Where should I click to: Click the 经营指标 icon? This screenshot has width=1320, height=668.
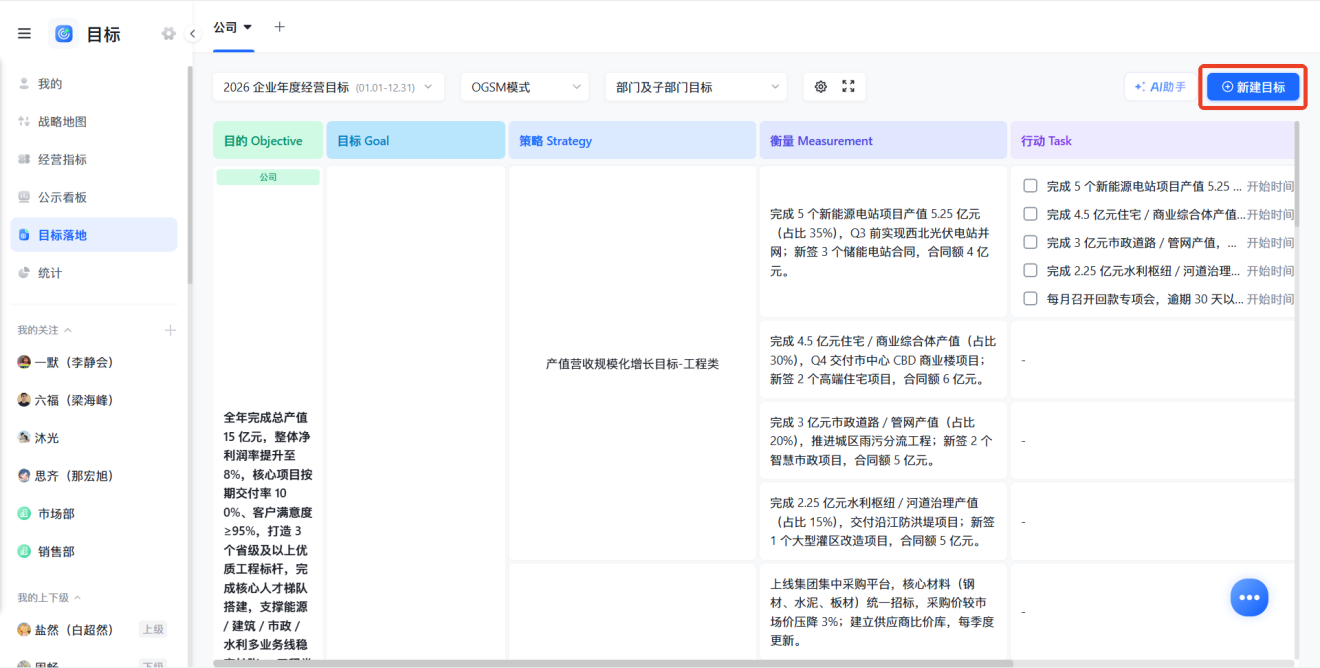24,160
